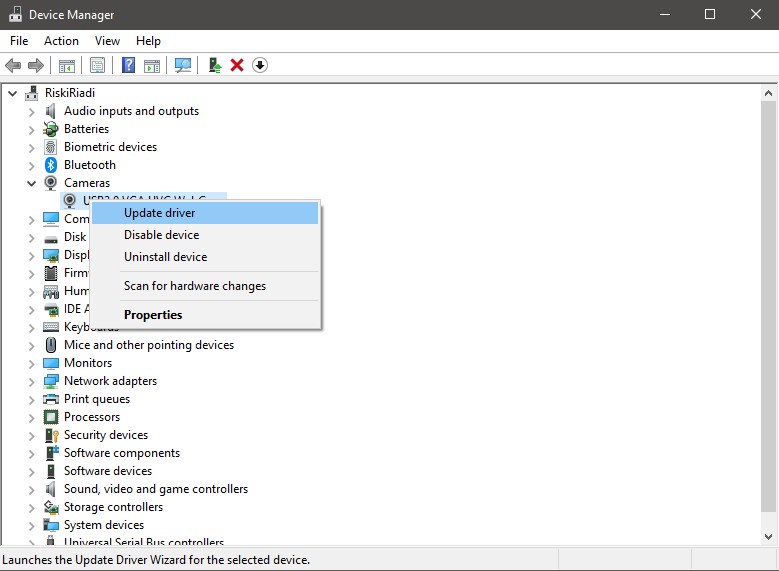Image resolution: width=779 pixels, height=571 pixels.
Task: Click the webcam device icon under Cameras
Action: (x=70, y=200)
